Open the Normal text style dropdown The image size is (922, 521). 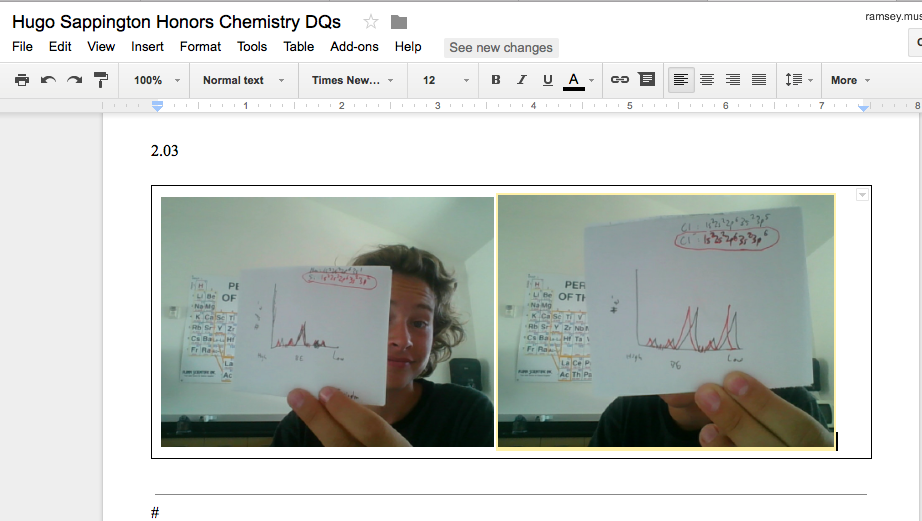click(243, 80)
